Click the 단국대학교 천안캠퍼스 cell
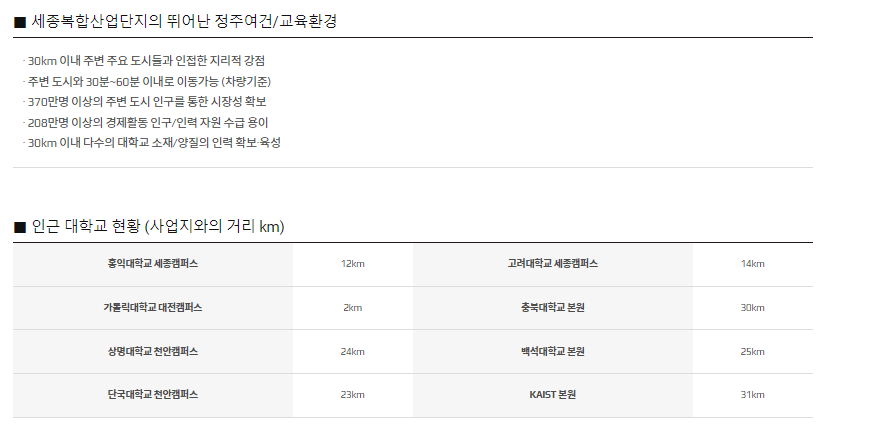 (153, 395)
